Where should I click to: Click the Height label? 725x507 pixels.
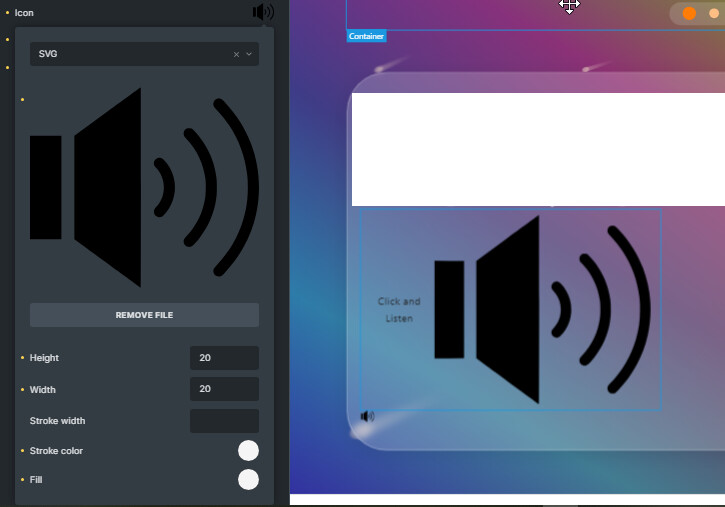point(44,358)
